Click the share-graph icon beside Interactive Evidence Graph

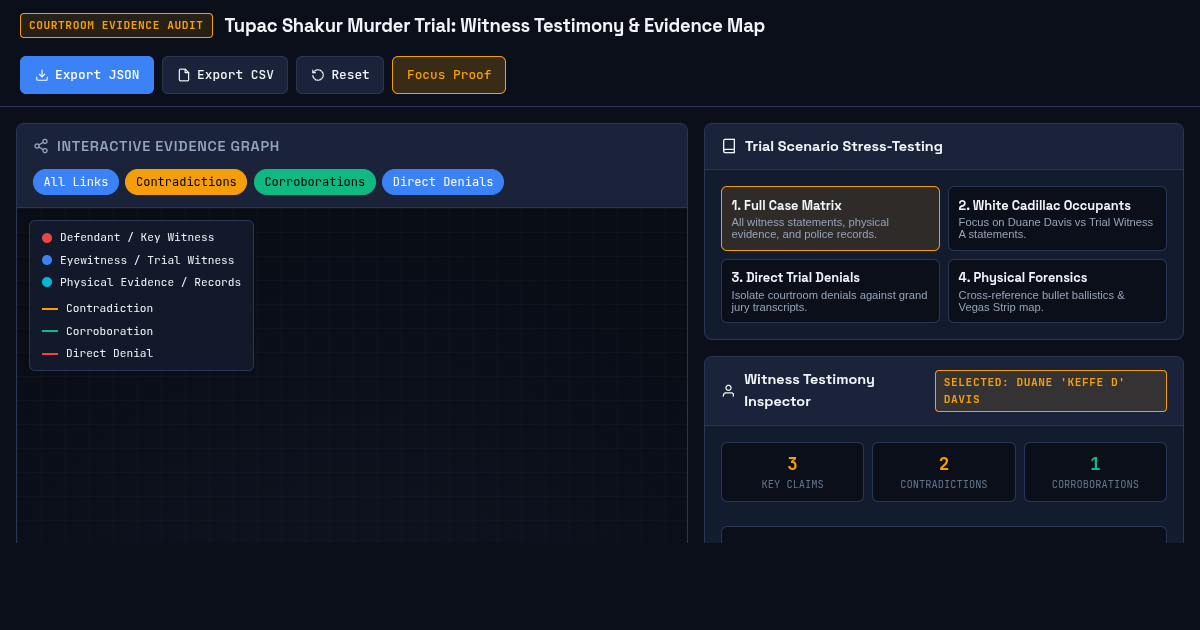[41, 146]
